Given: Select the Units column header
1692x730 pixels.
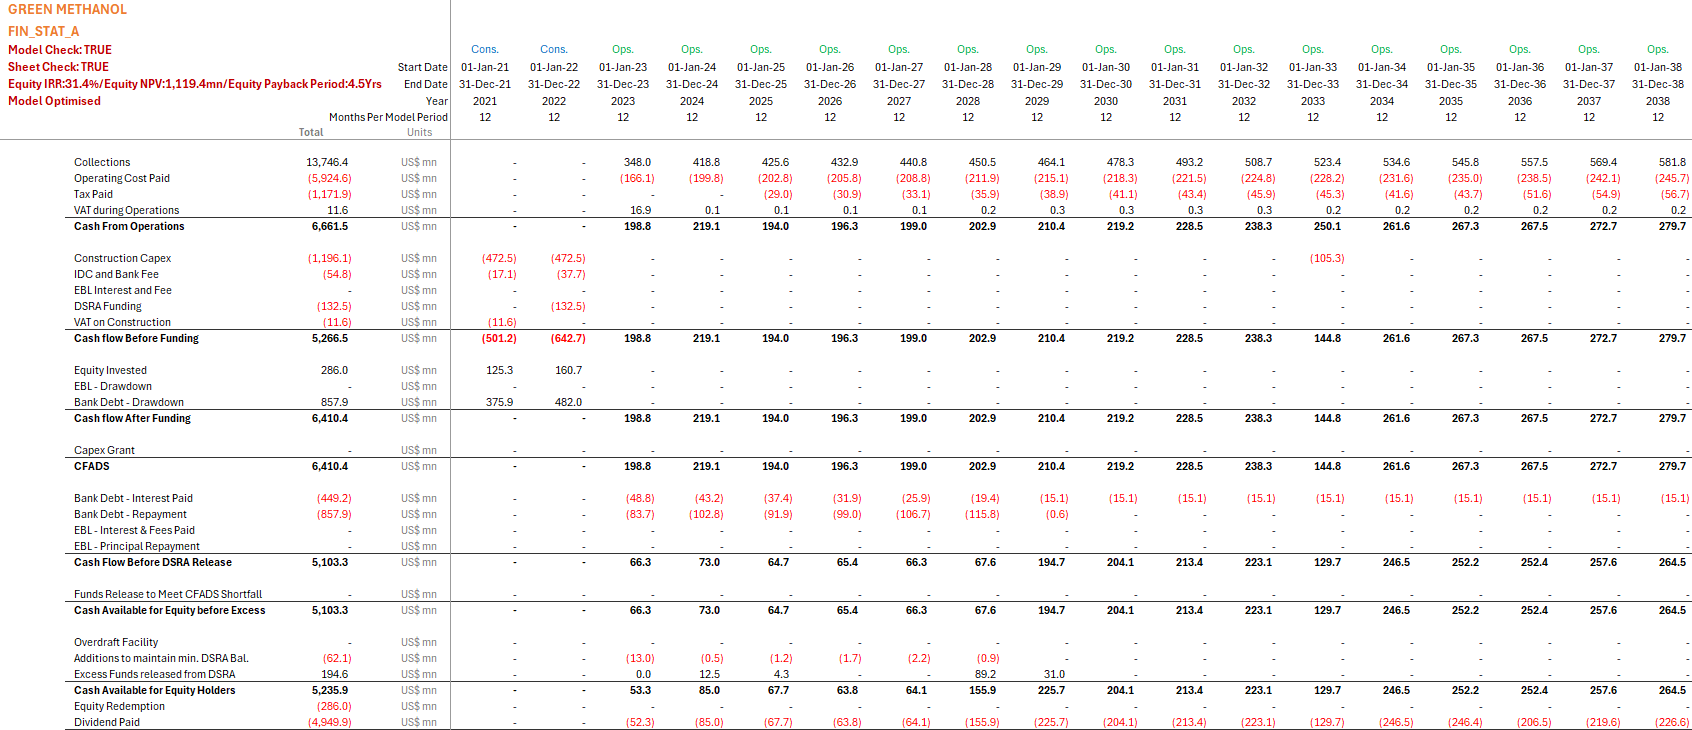Looking at the screenshot, I should [419, 132].
